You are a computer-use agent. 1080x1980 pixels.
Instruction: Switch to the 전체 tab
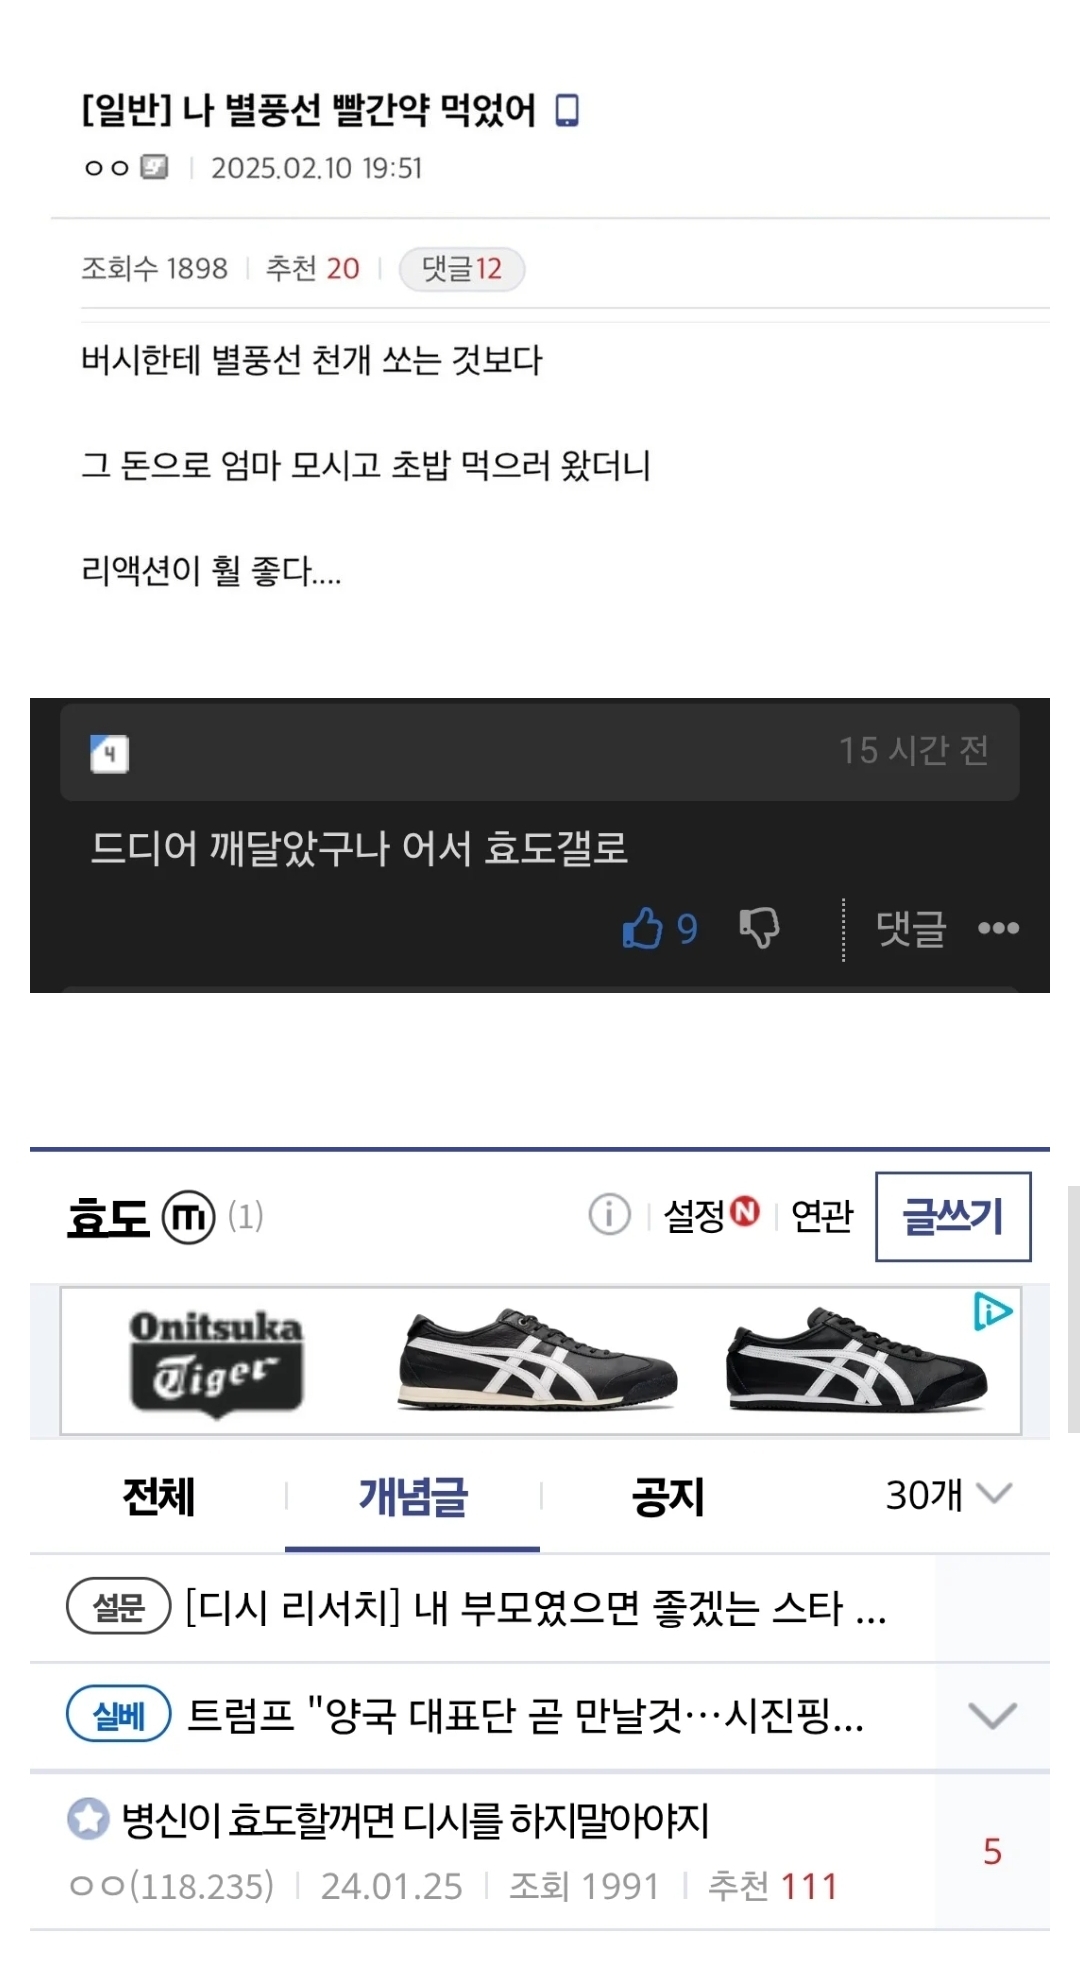click(158, 1497)
